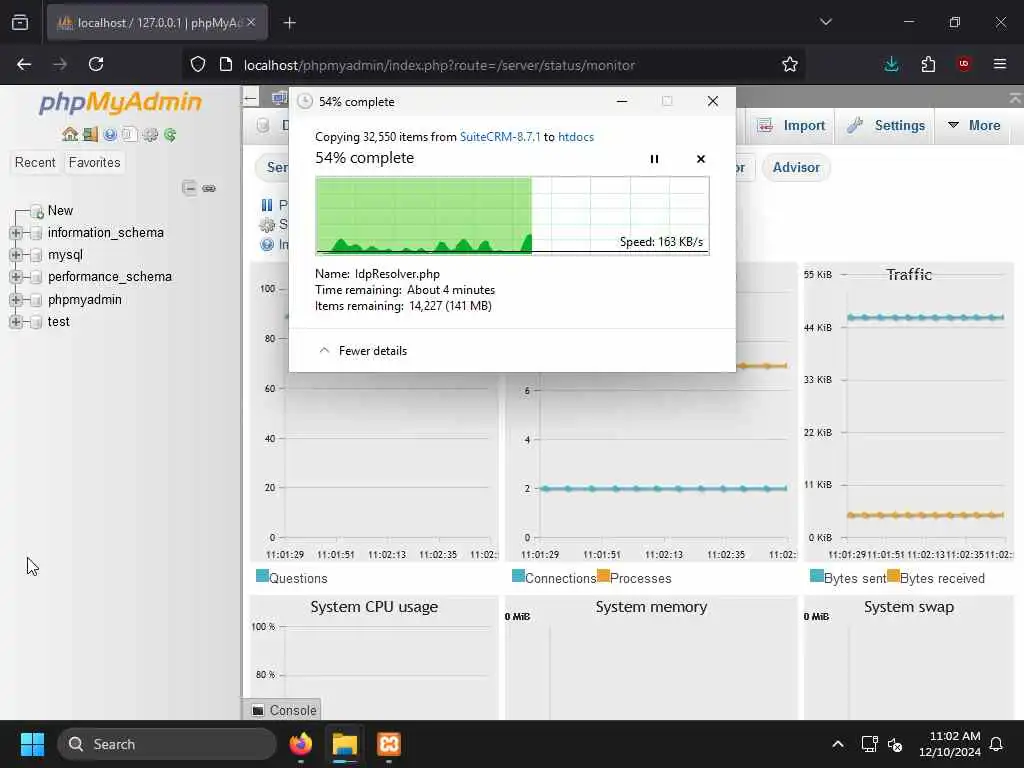Click the SuiteCRM-8.7.1 source link
This screenshot has height=768, width=1024.
click(x=500, y=137)
